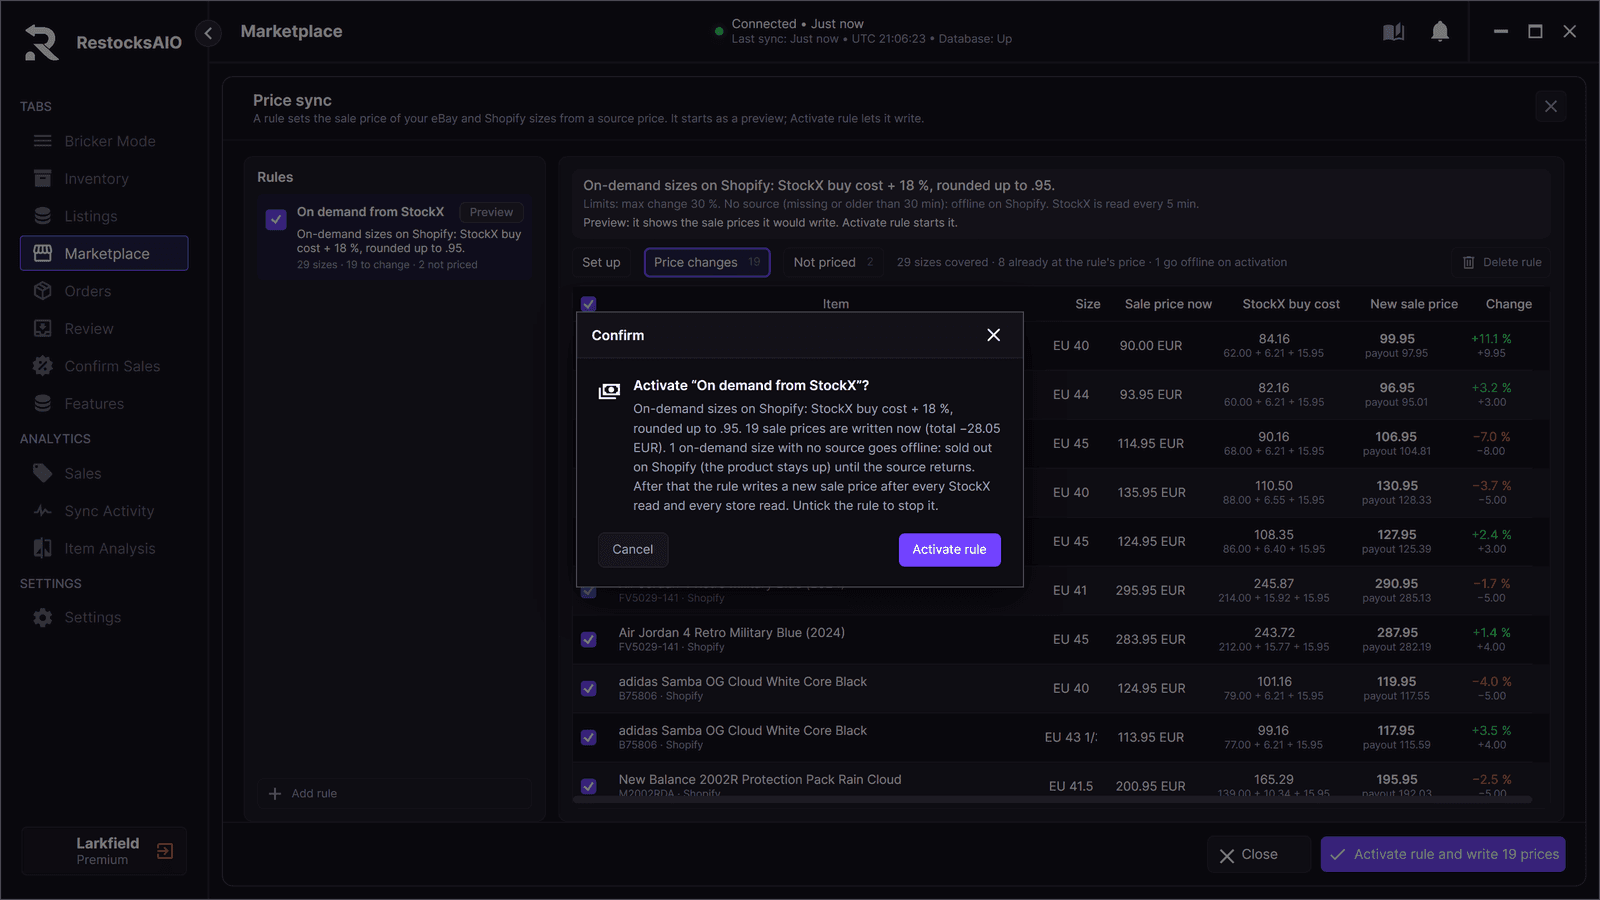Click Delete rule button

click(x=1502, y=262)
